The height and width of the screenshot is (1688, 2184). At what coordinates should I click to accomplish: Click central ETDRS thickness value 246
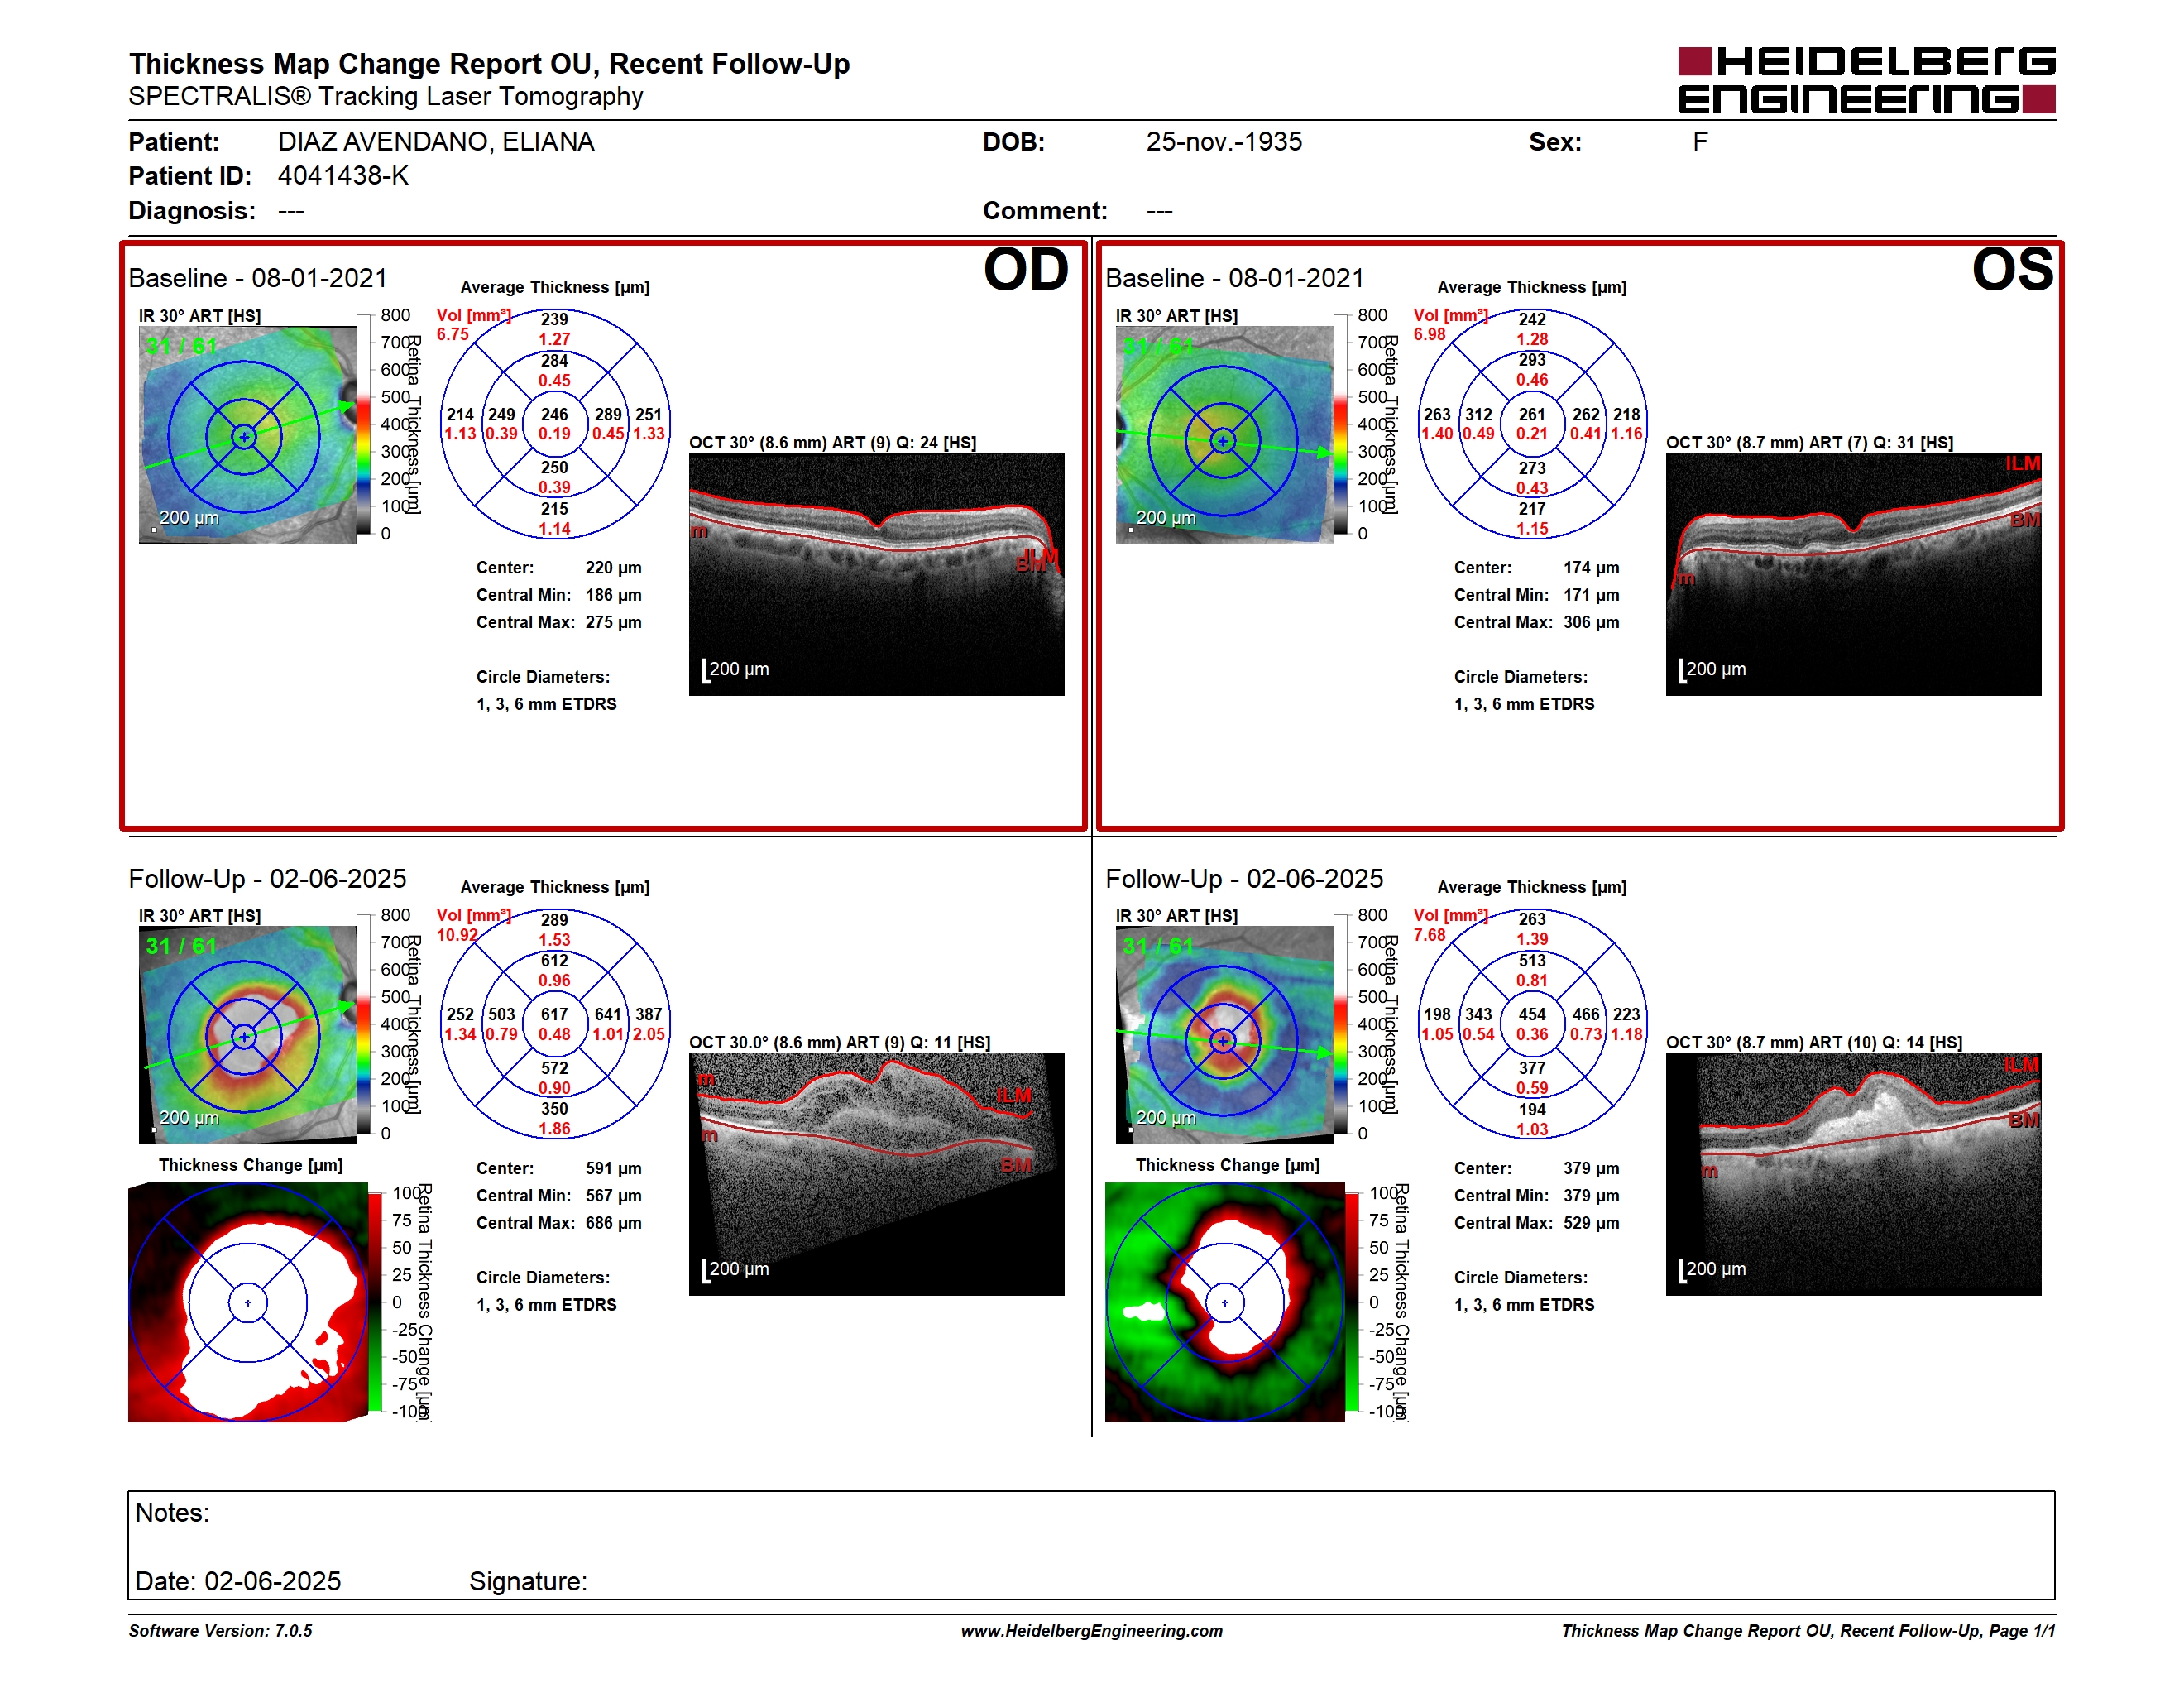pyautogui.click(x=555, y=414)
